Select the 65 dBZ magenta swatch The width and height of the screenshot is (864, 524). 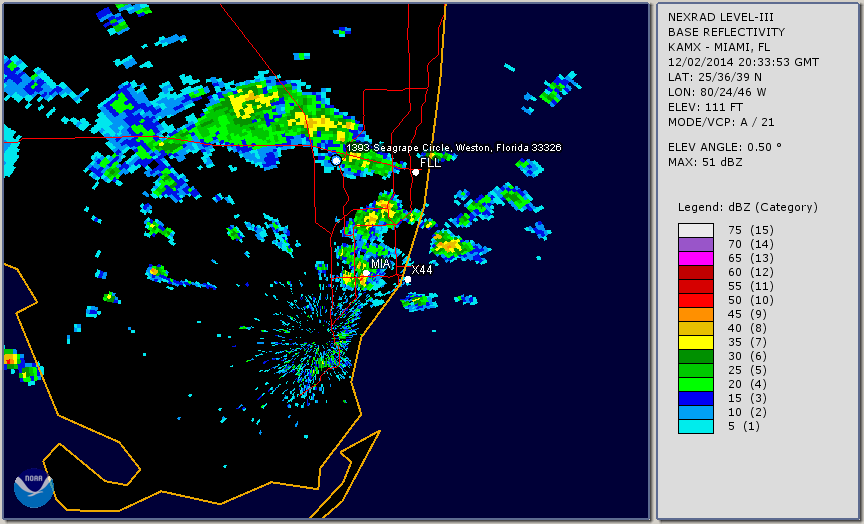[x=696, y=258]
